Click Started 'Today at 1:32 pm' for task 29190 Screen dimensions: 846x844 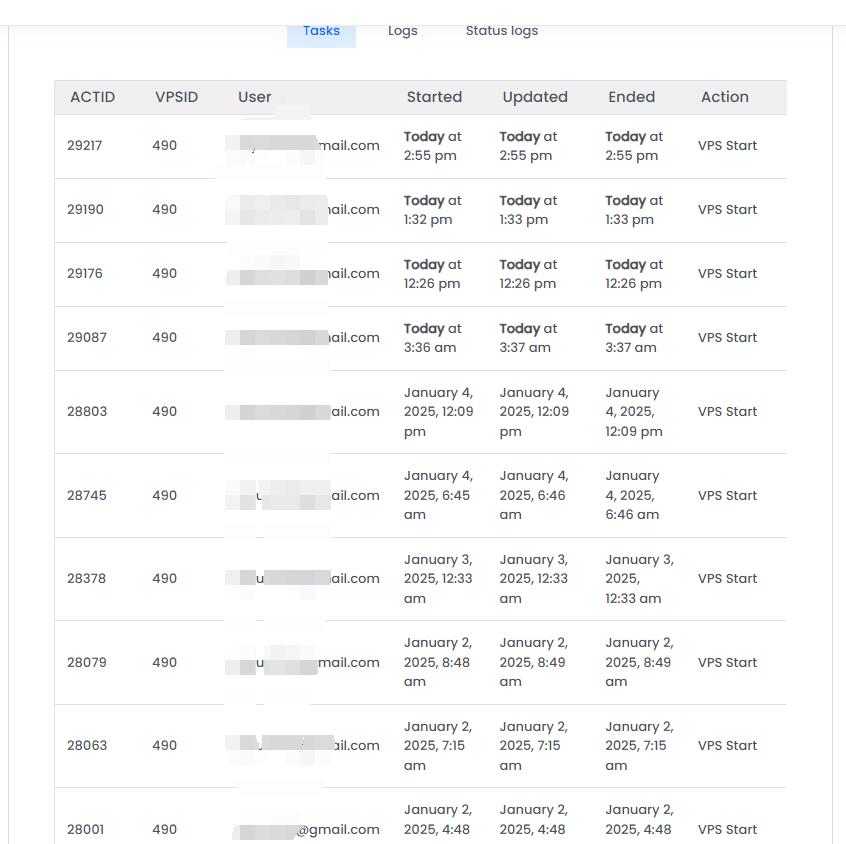[x=433, y=210]
